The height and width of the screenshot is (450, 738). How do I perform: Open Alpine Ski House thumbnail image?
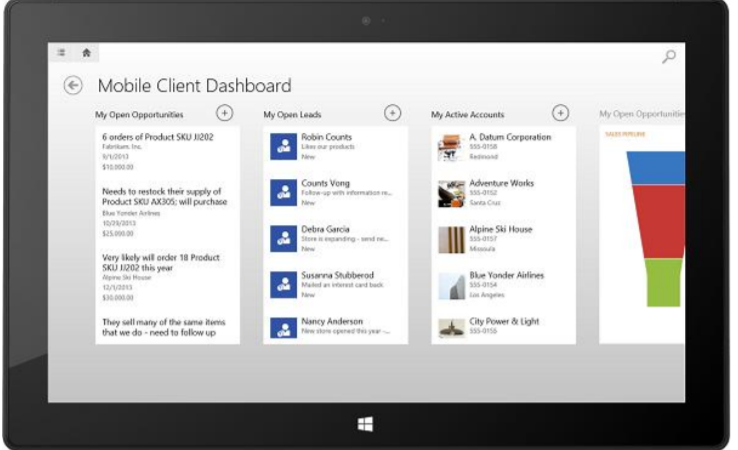[x=451, y=240]
